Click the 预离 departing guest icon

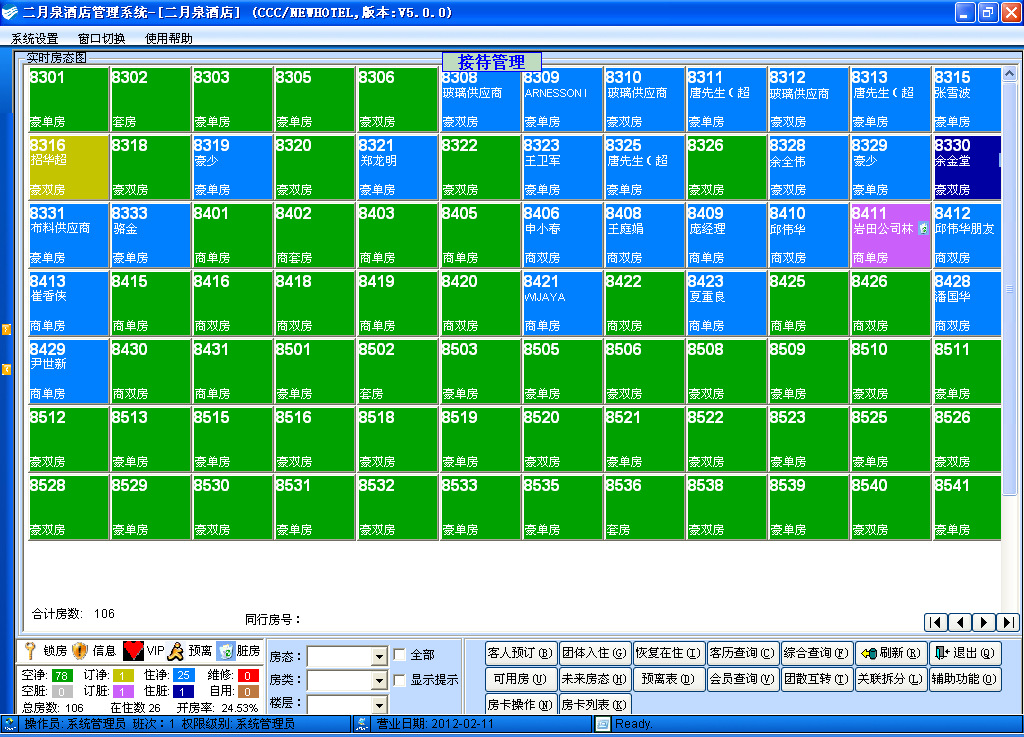[176, 650]
